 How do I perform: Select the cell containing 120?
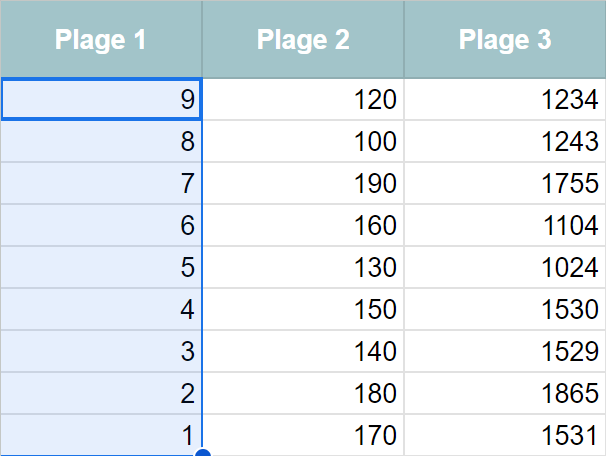(303, 99)
